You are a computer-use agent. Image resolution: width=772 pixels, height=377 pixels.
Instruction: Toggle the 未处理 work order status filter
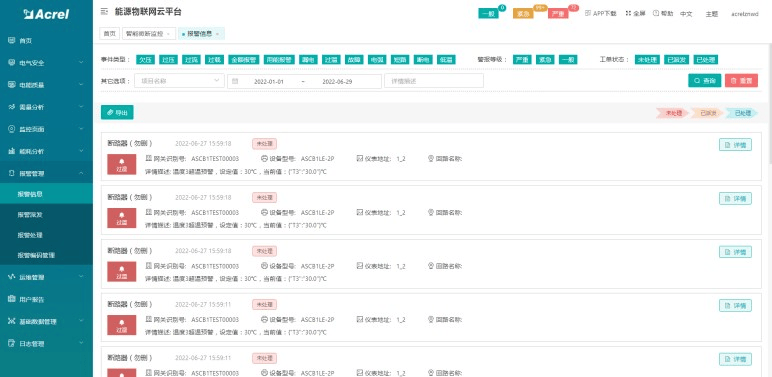[x=647, y=60]
